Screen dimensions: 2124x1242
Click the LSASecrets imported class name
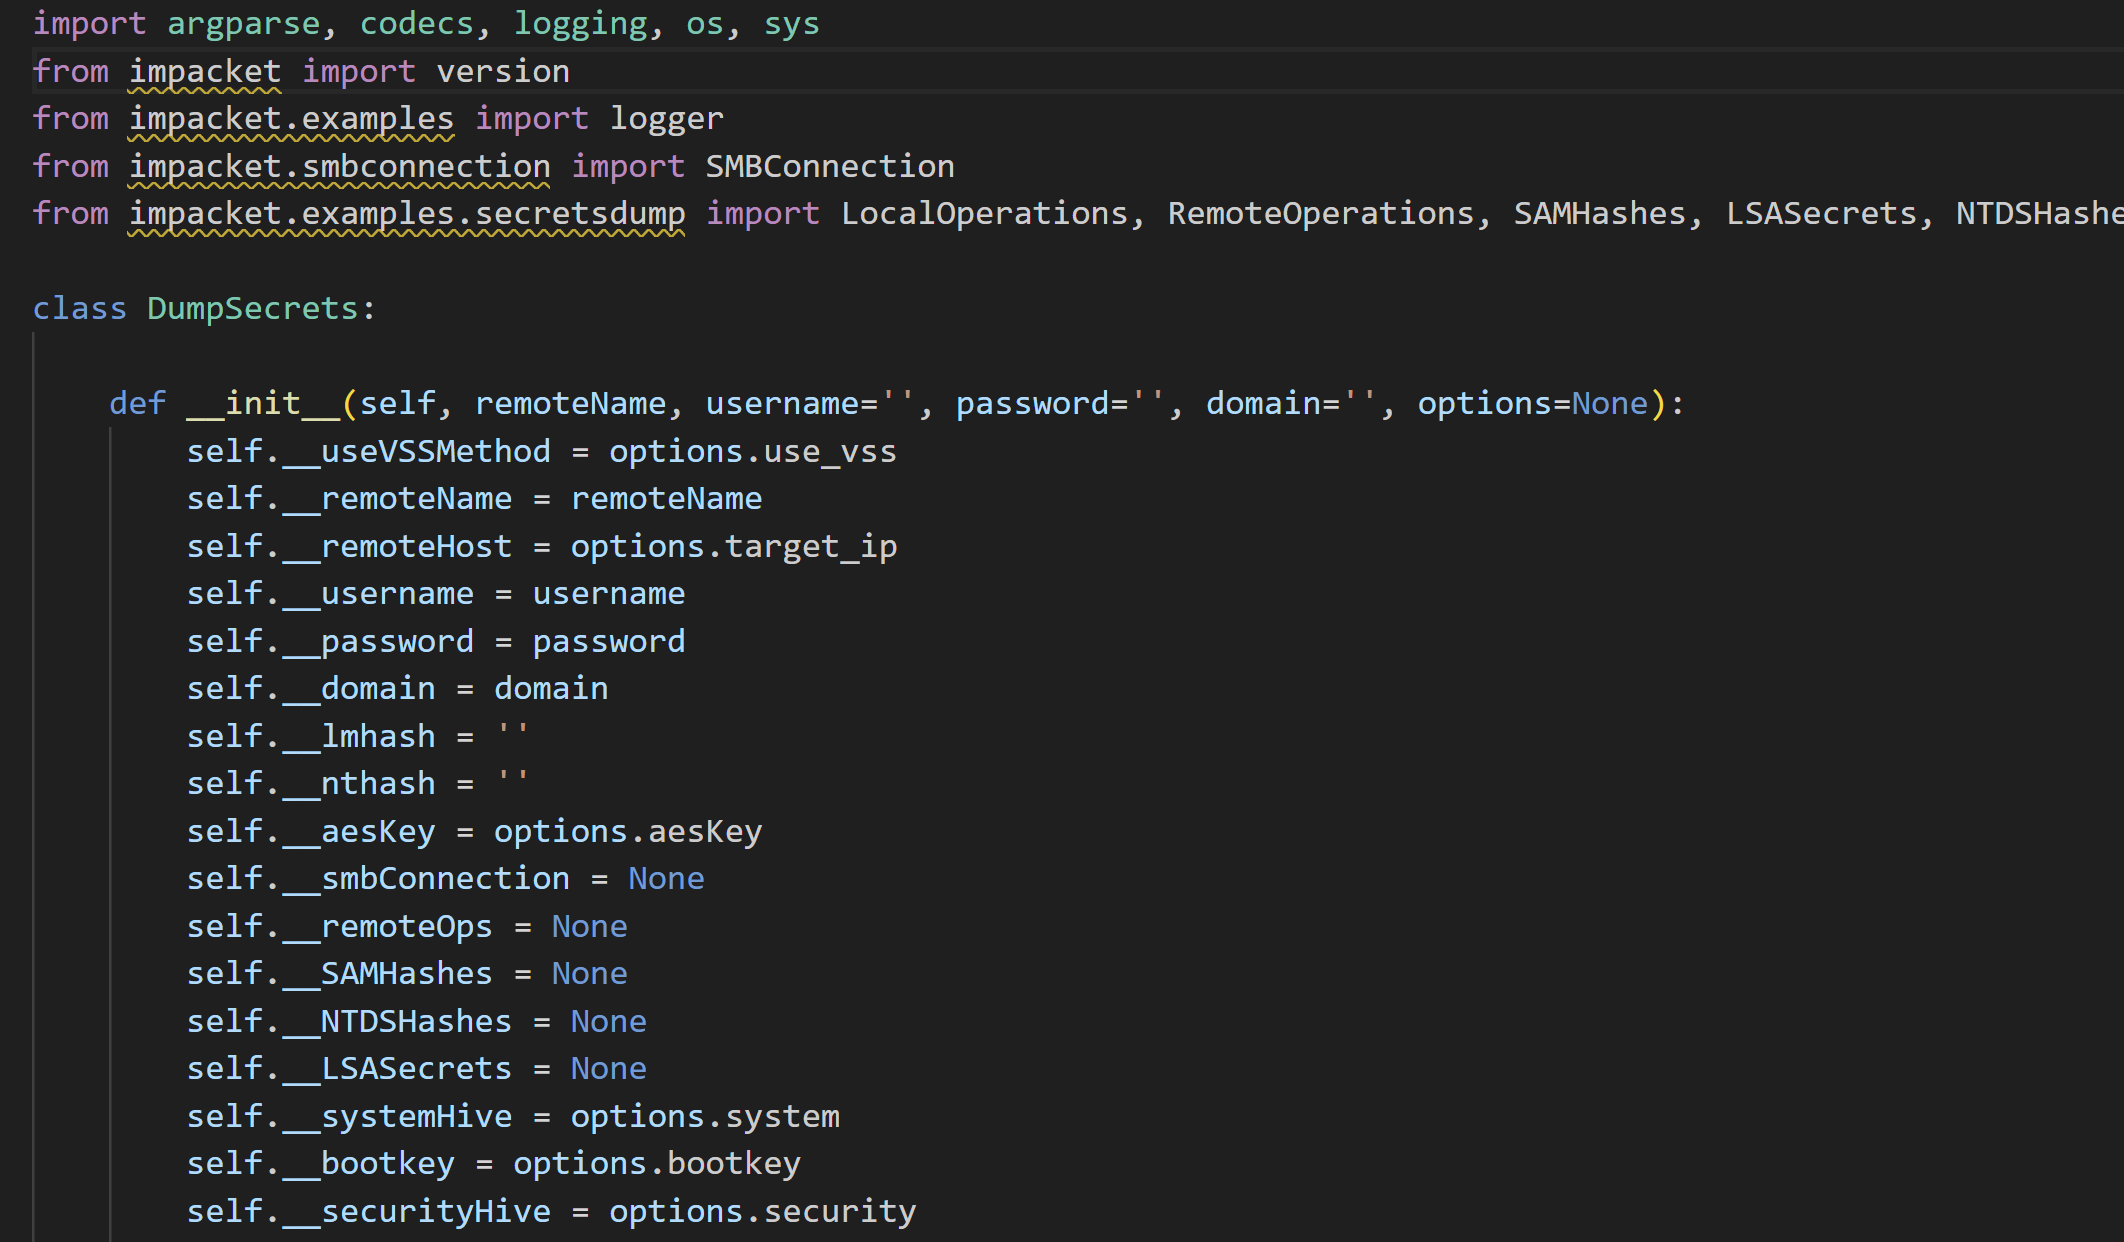coord(1821,214)
